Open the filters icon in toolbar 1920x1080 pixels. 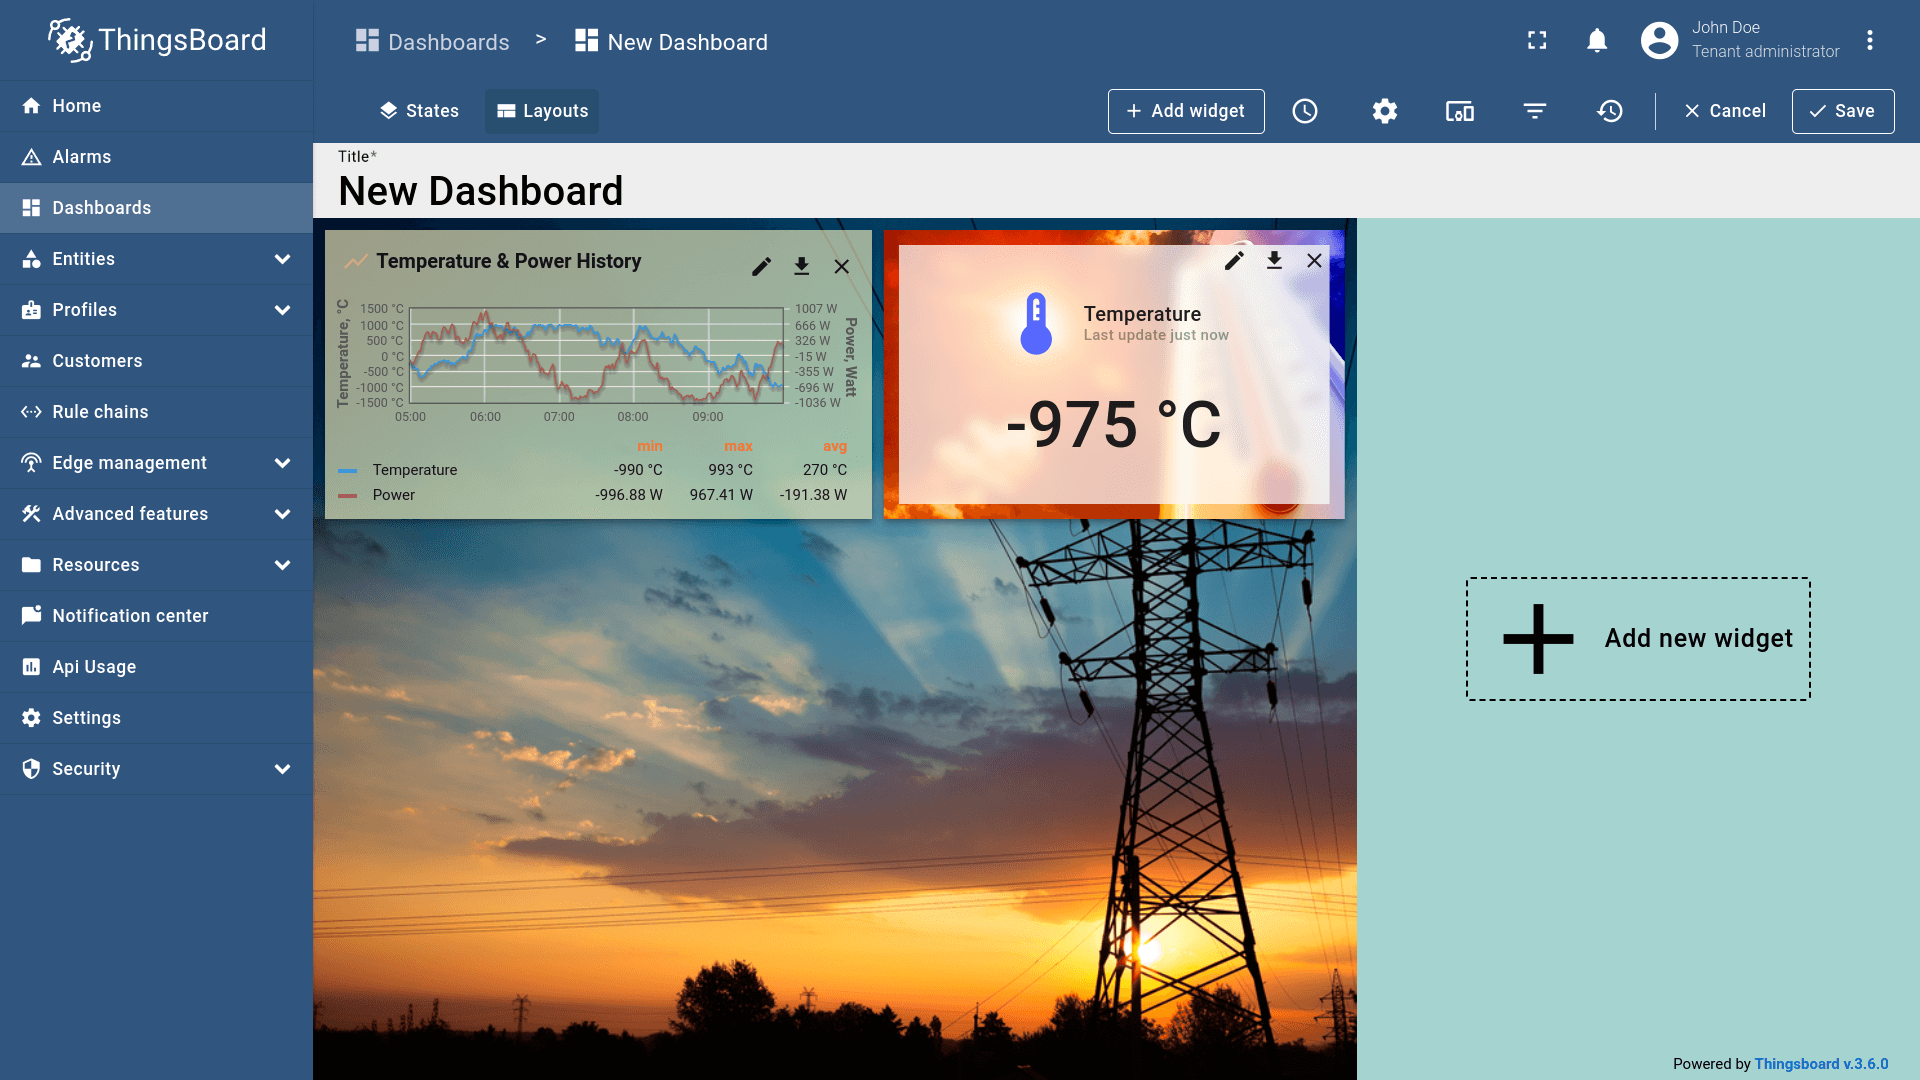tap(1535, 111)
